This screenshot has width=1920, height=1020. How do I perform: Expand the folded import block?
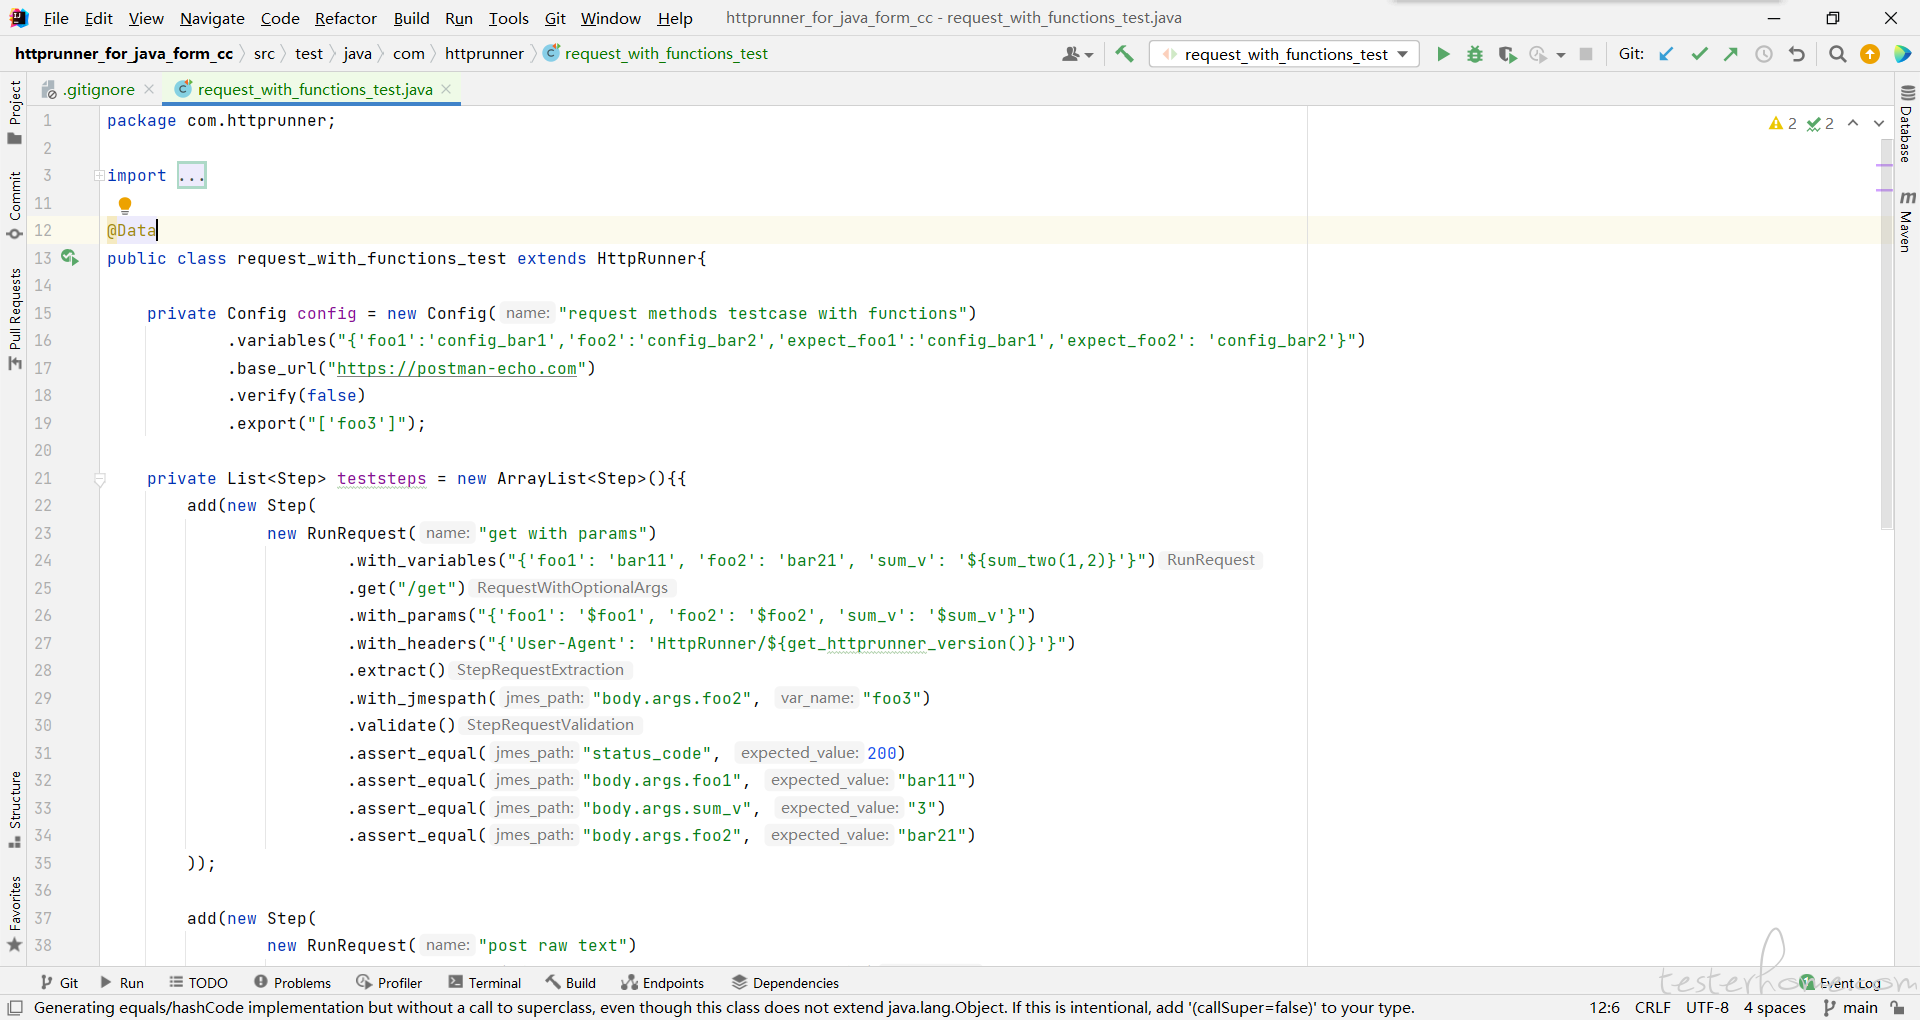pyautogui.click(x=99, y=176)
